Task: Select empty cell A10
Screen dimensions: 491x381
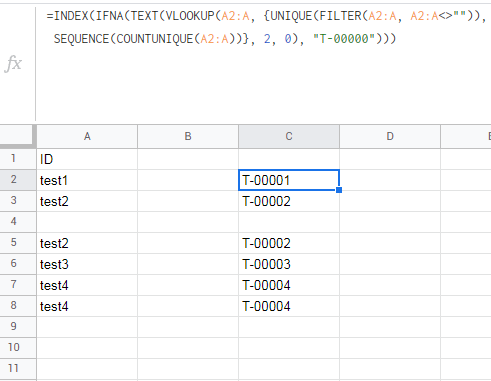Action: pos(87,348)
